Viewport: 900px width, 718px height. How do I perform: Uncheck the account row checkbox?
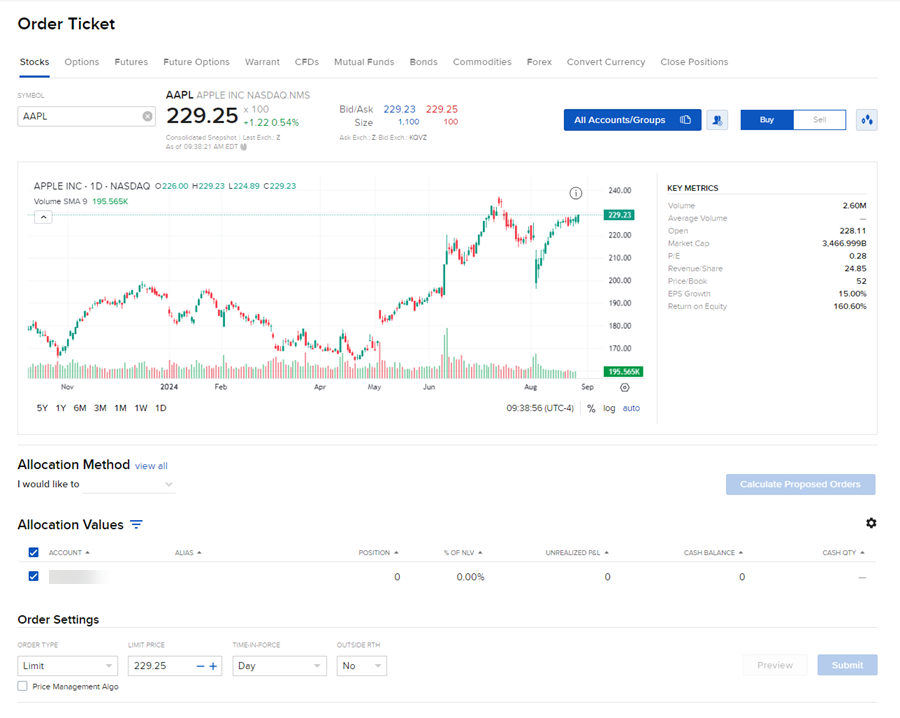pos(34,576)
